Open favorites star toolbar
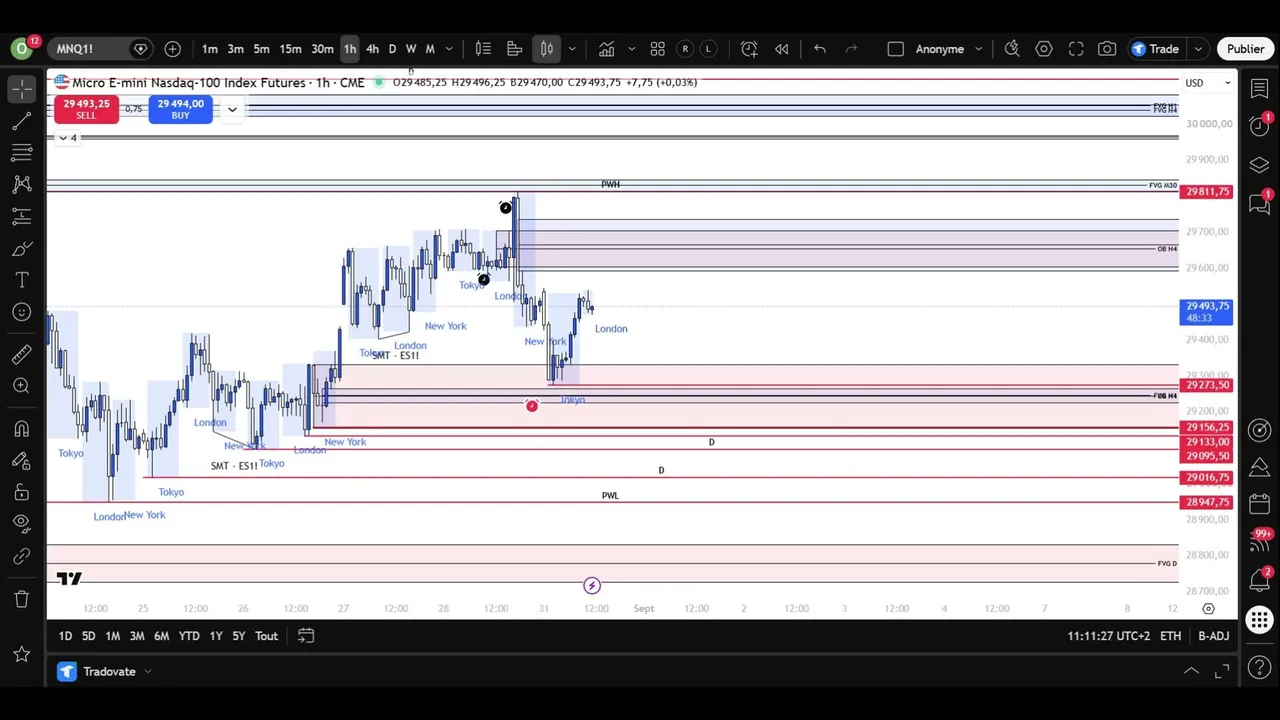 pos(22,654)
